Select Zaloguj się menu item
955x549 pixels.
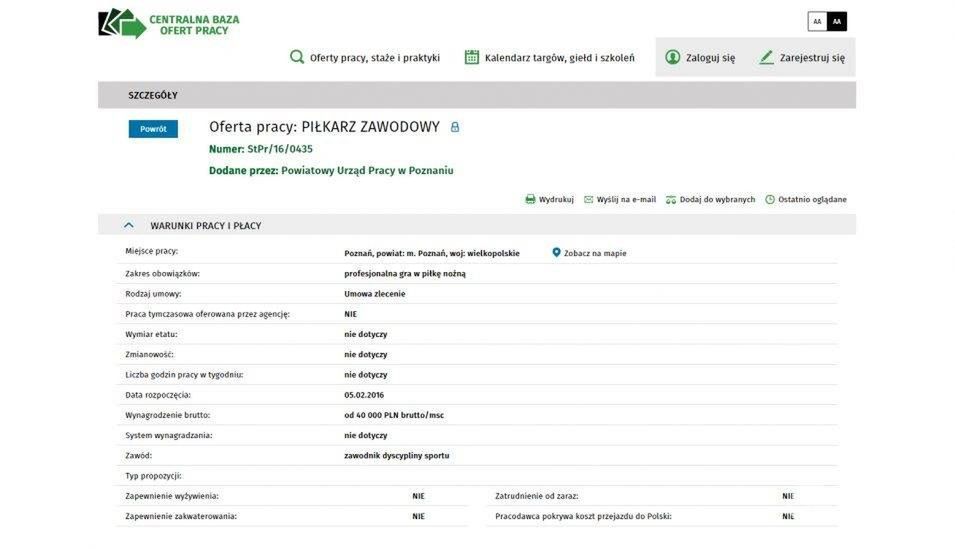[710, 58]
